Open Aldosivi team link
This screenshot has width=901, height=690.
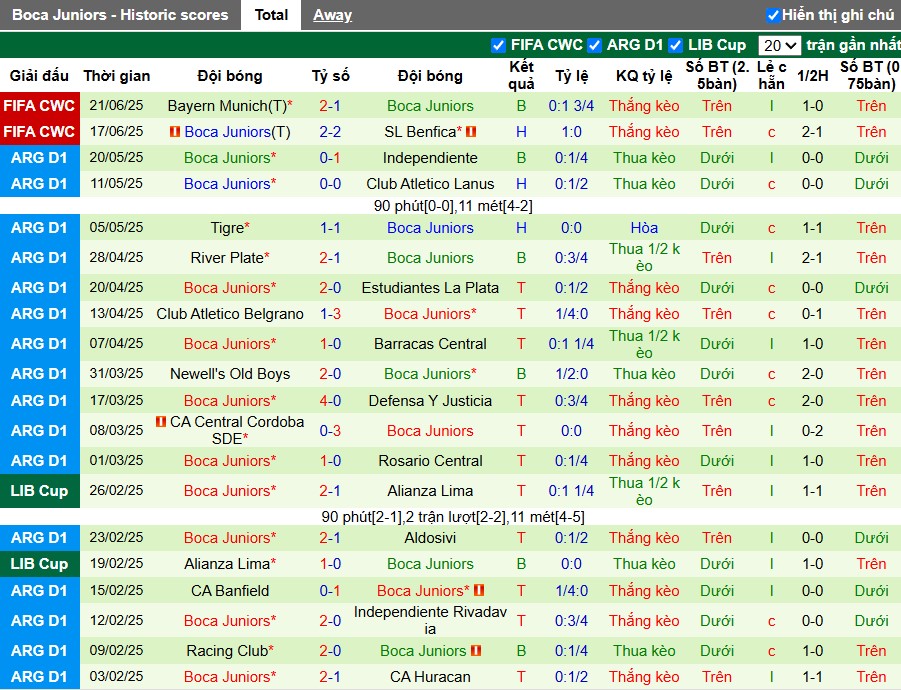430,538
